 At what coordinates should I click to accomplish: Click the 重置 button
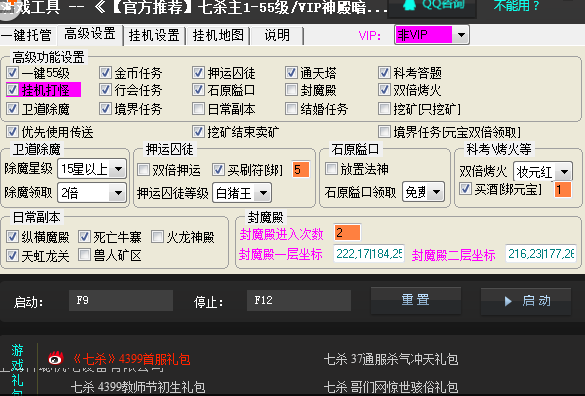tap(416, 300)
